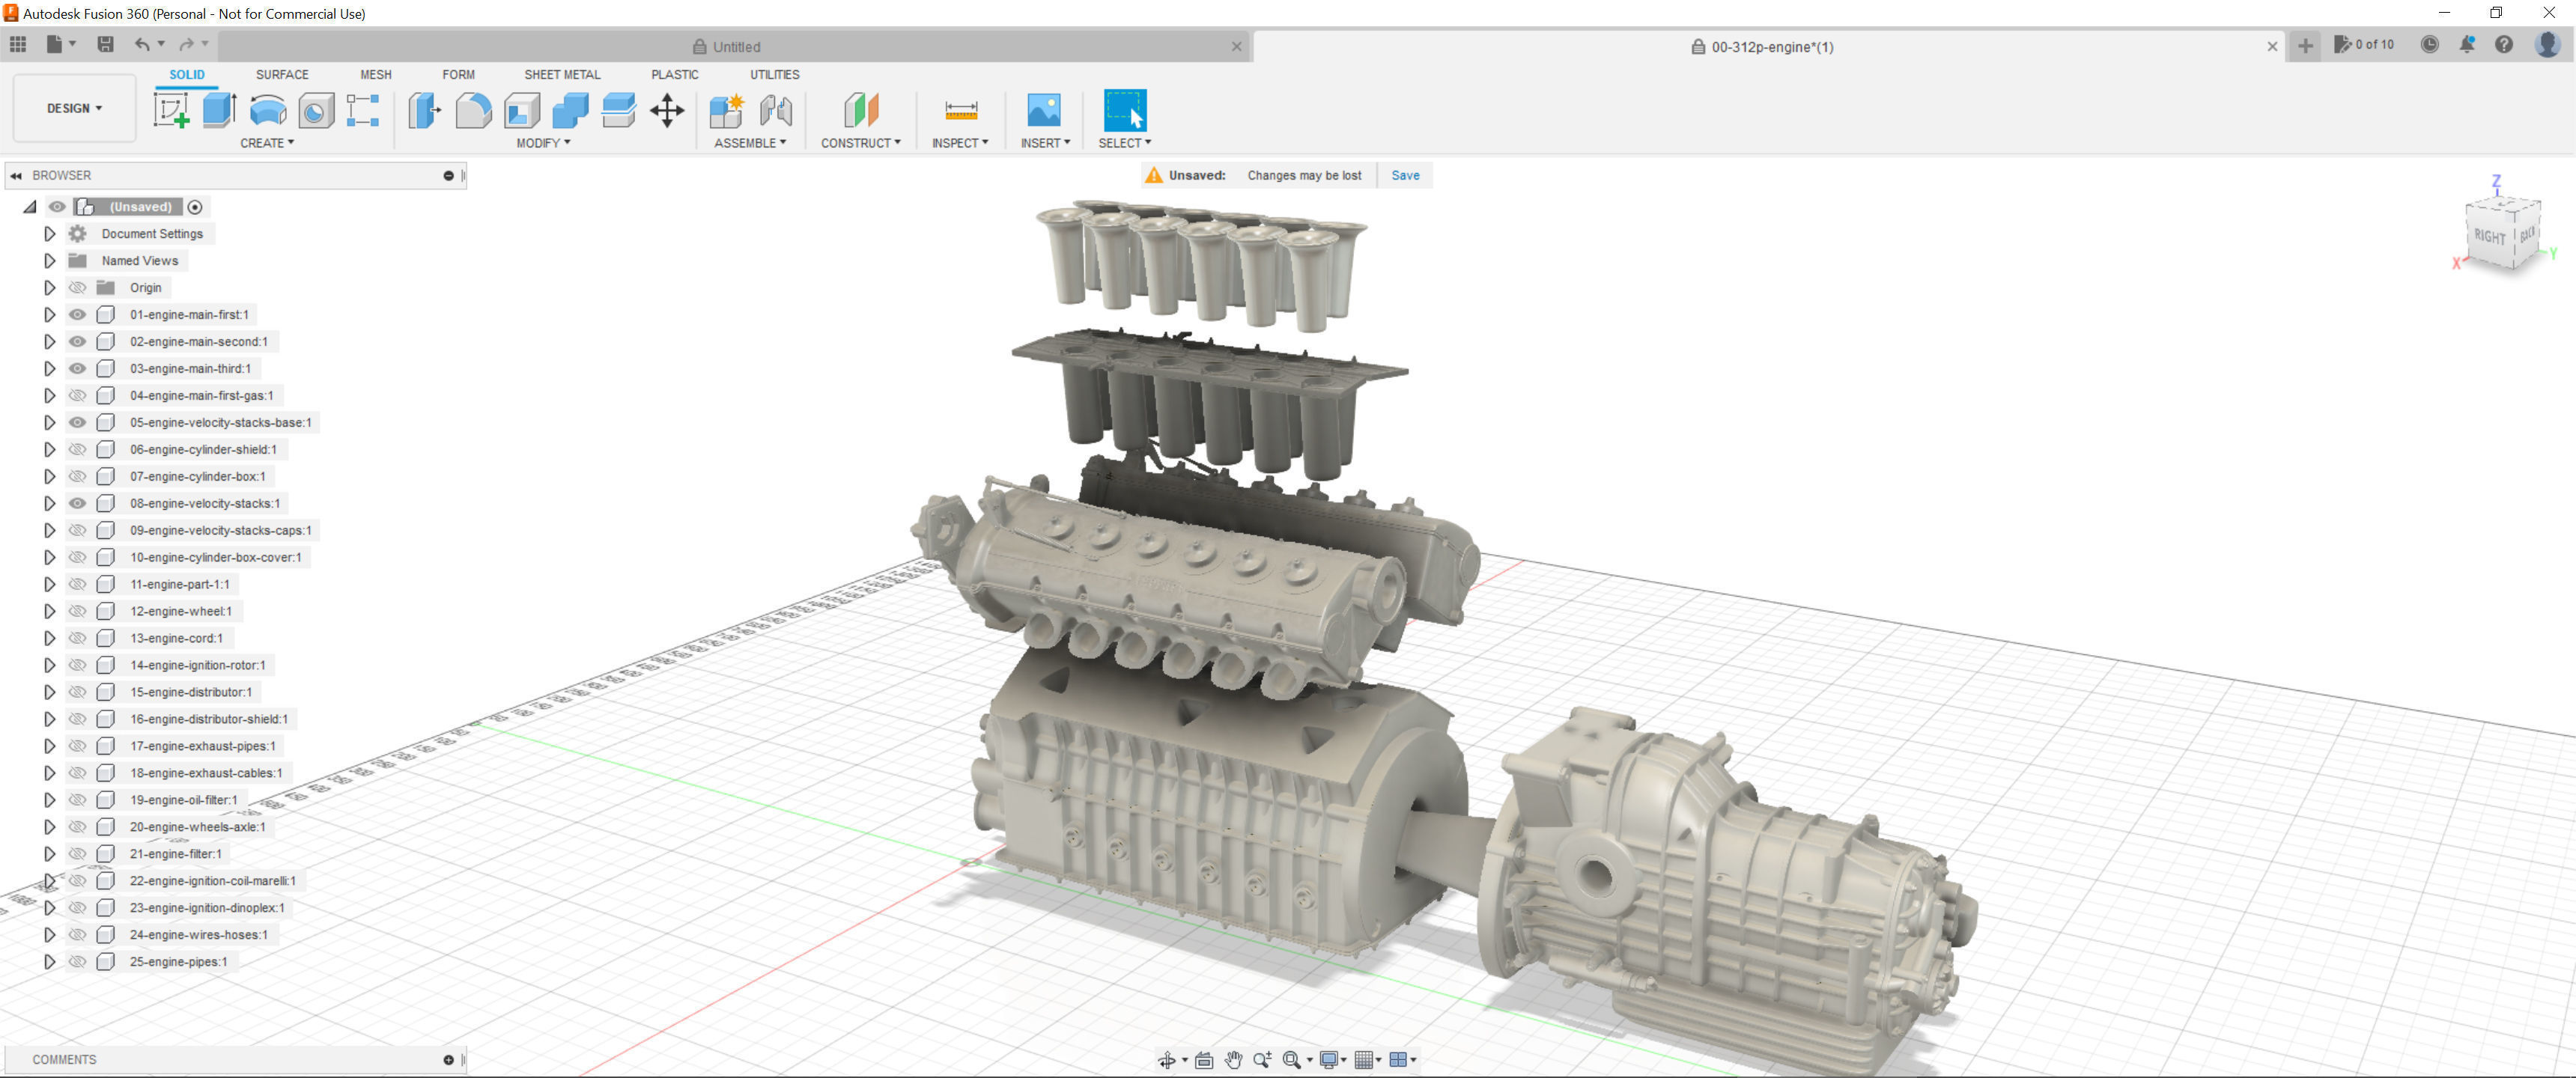Click the Measure tool in Inspect
2576x1078 pixels.
pyautogui.click(x=960, y=110)
